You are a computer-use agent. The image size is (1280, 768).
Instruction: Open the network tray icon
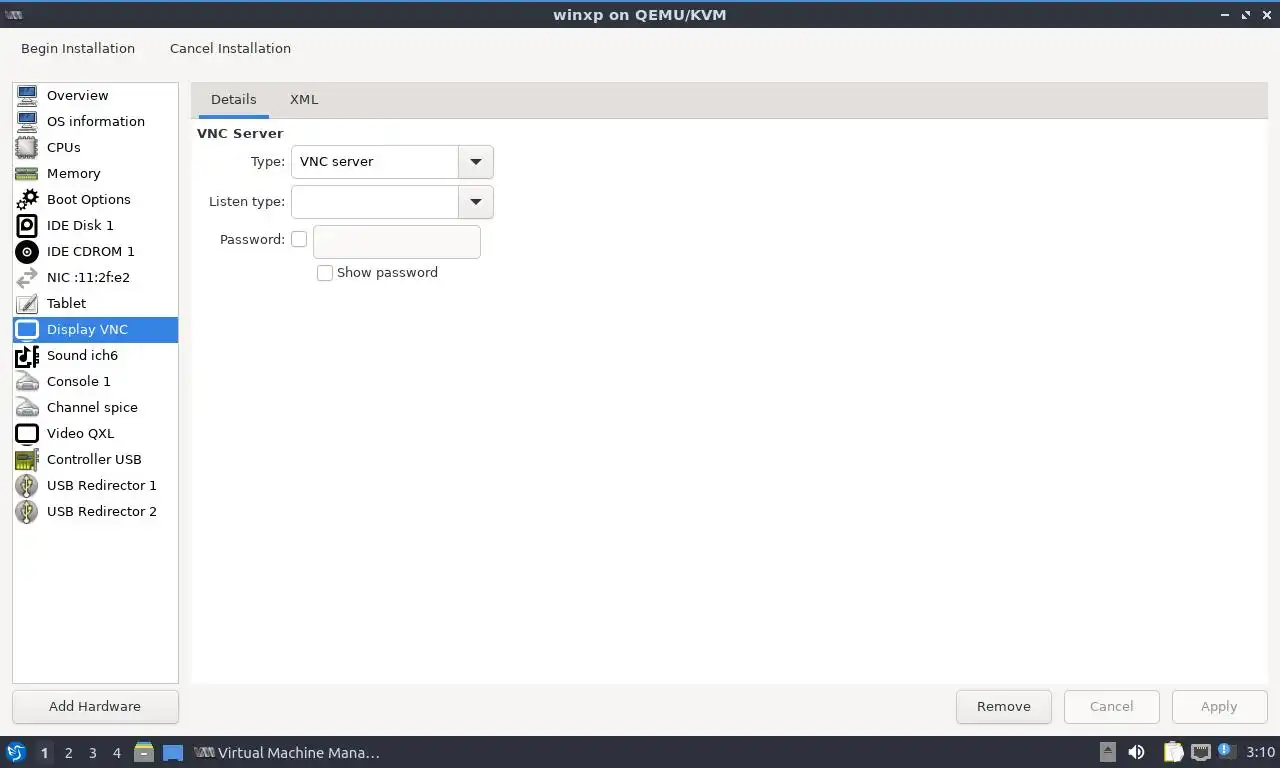1201,752
